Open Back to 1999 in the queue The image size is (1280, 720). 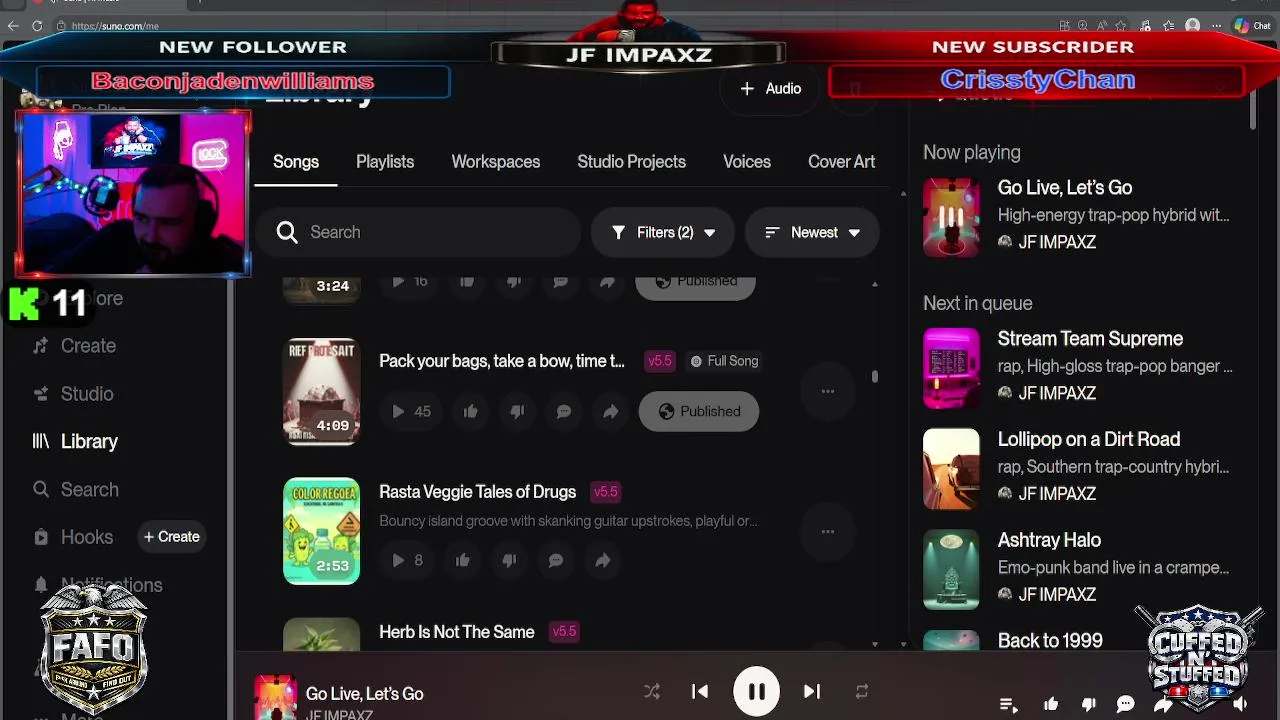click(1050, 641)
